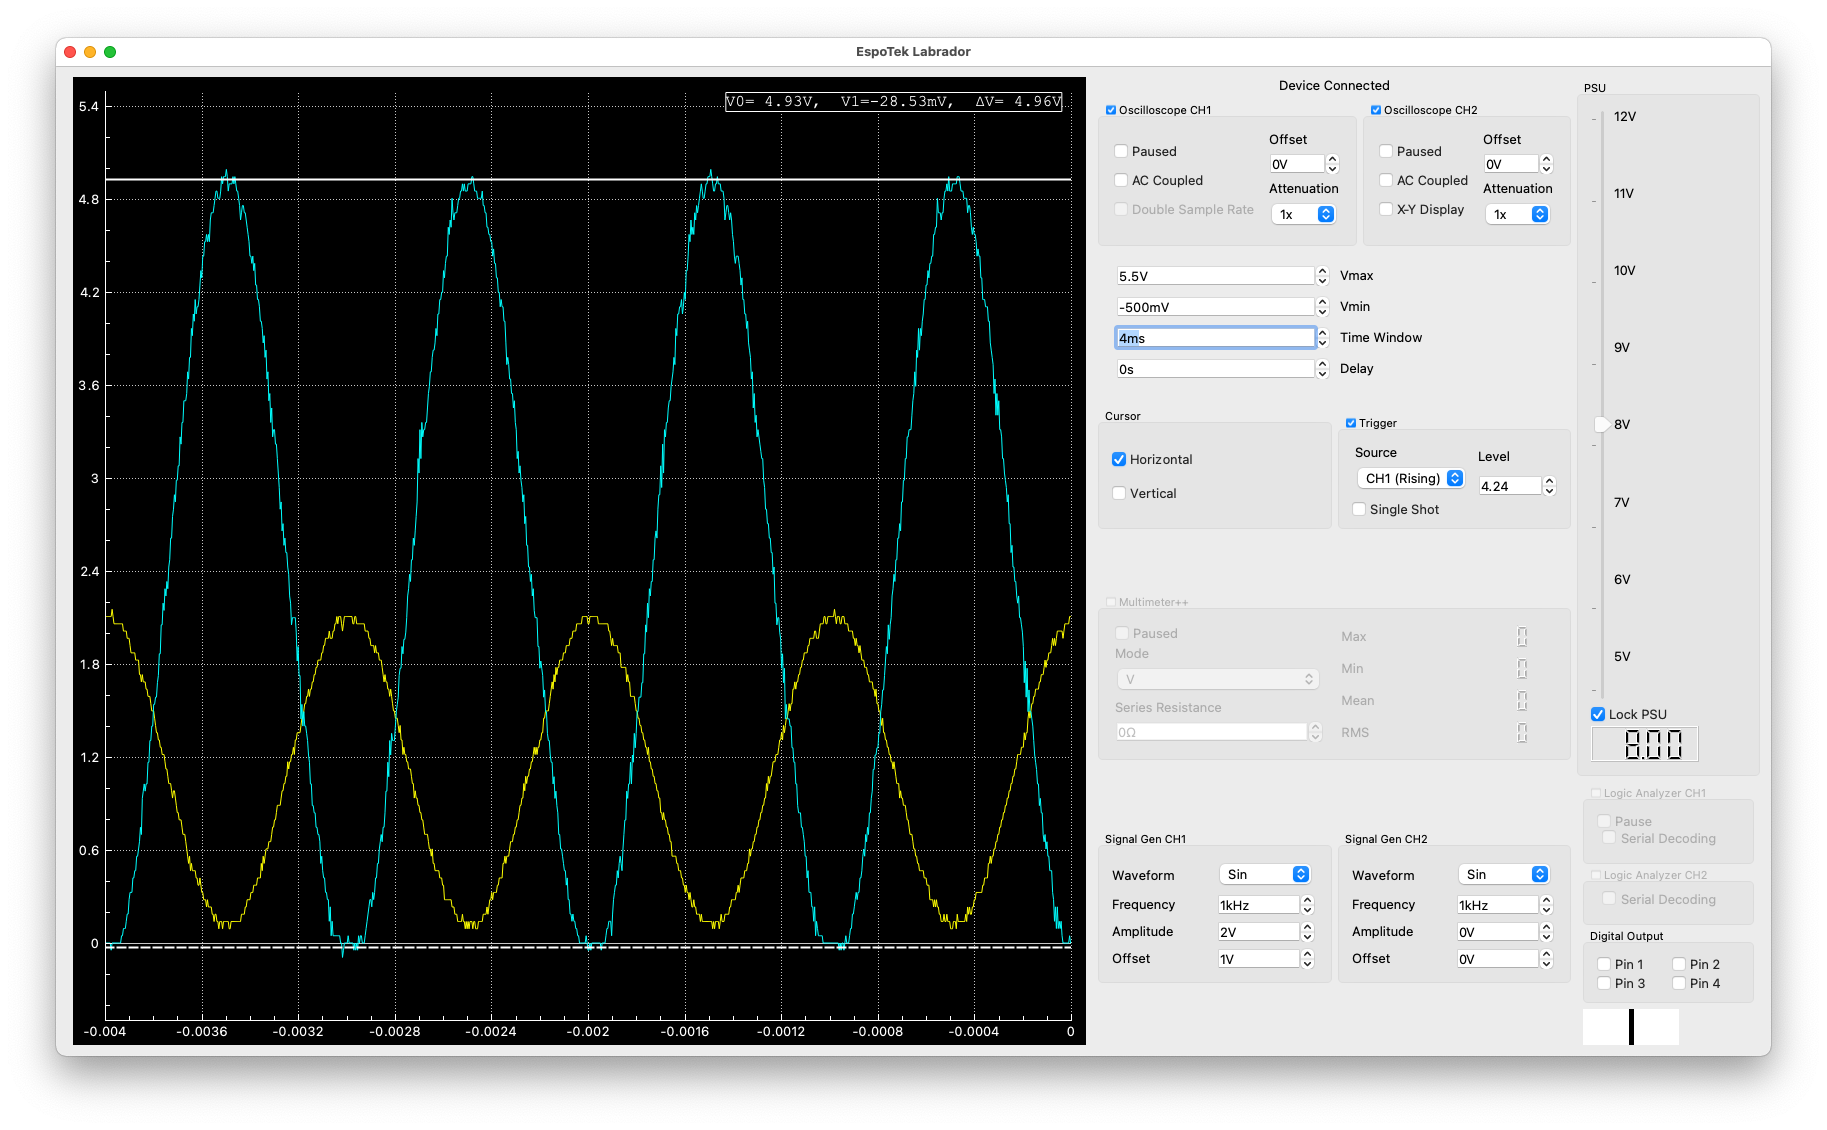Screen dimensions: 1827x1130
Task: Click the 12V mark on PSU slider
Action: (1625, 117)
